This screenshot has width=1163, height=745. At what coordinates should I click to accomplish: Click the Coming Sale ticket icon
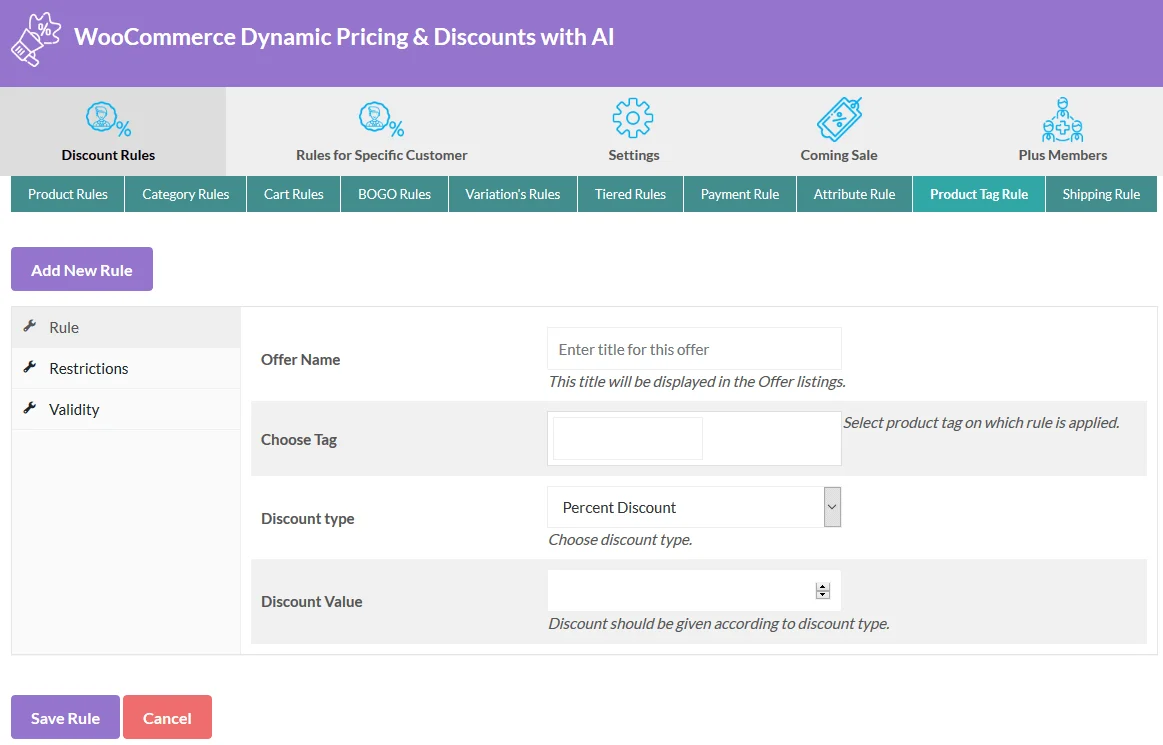click(838, 118)
